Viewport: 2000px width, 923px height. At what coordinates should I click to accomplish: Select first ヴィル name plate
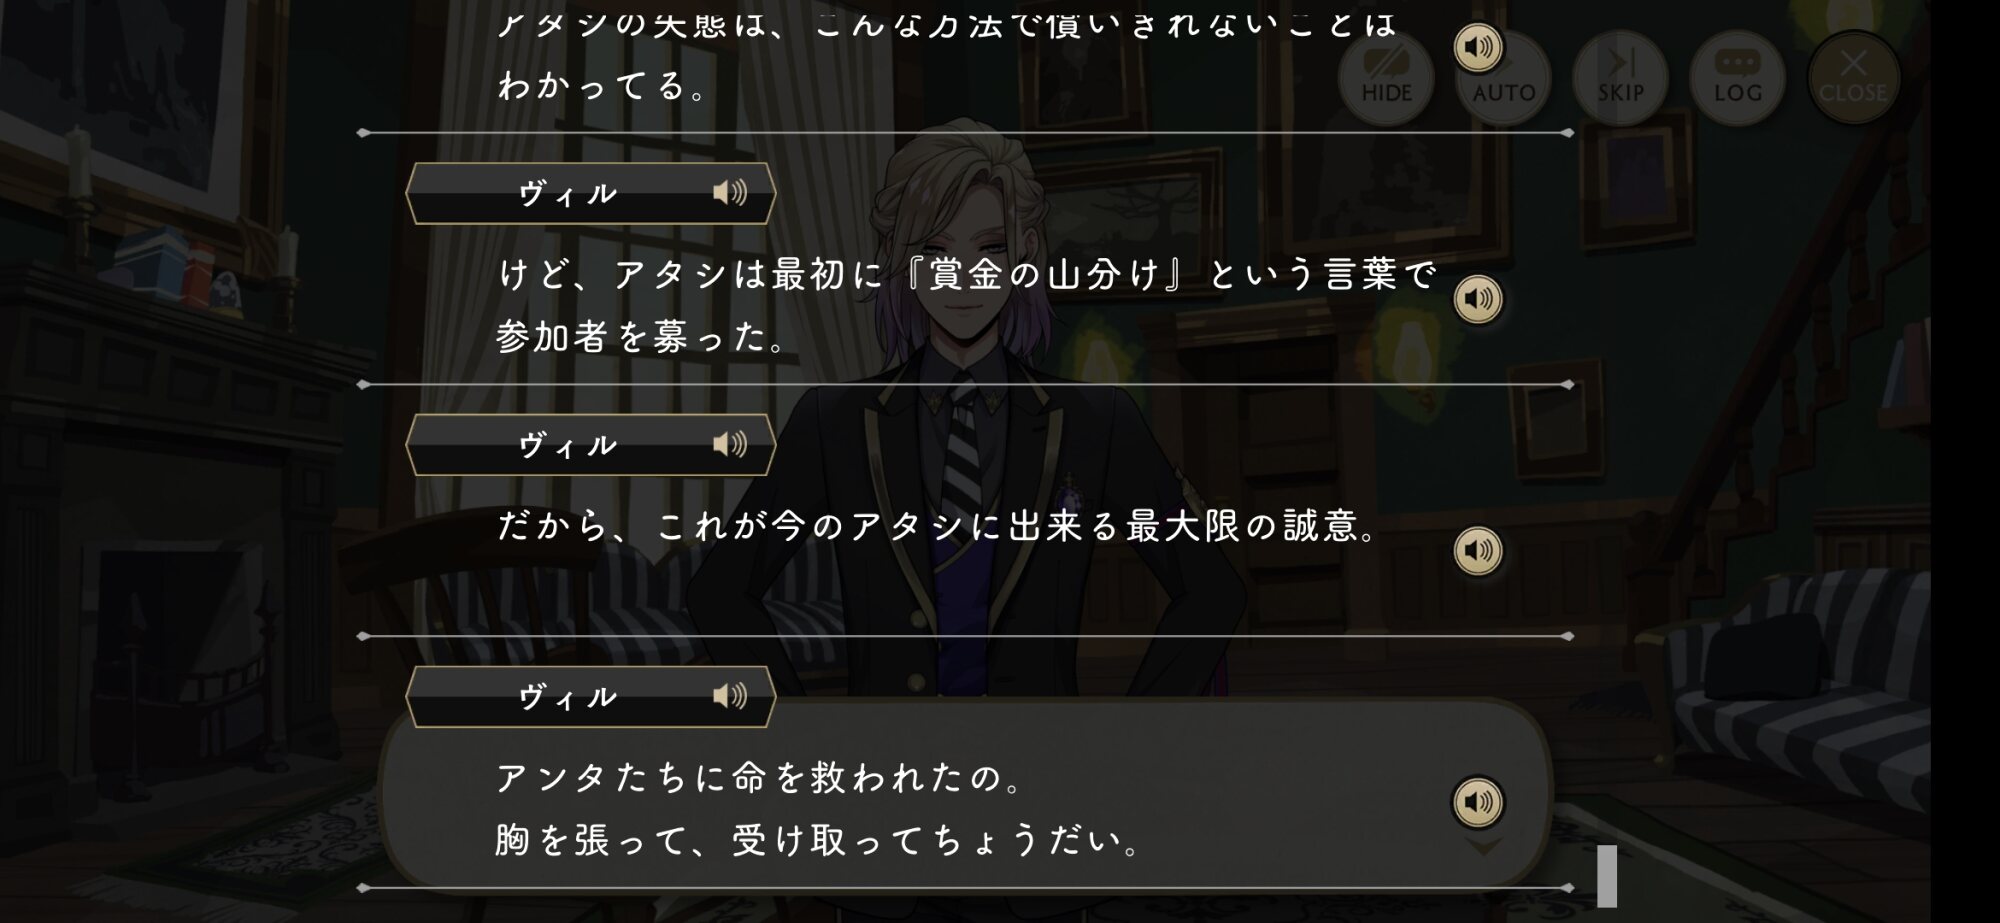pos(591,193)
